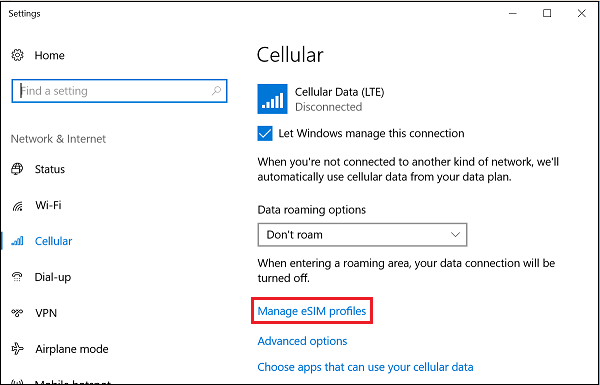Click the Find a setting search box
The height and width of the screenshot is (385, 600).
coord(119,91)
